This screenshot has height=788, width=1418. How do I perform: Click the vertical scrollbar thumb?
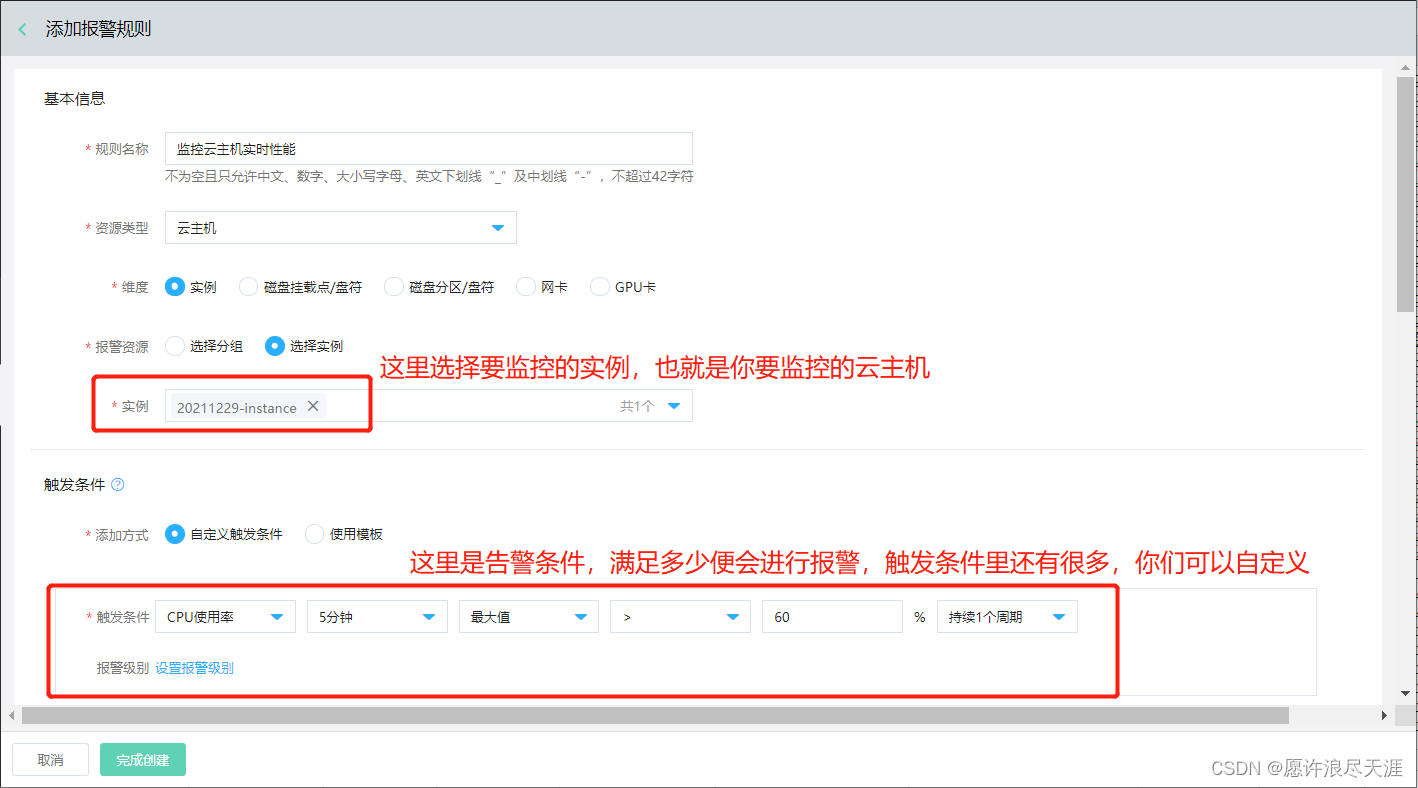click(1405, 195)
